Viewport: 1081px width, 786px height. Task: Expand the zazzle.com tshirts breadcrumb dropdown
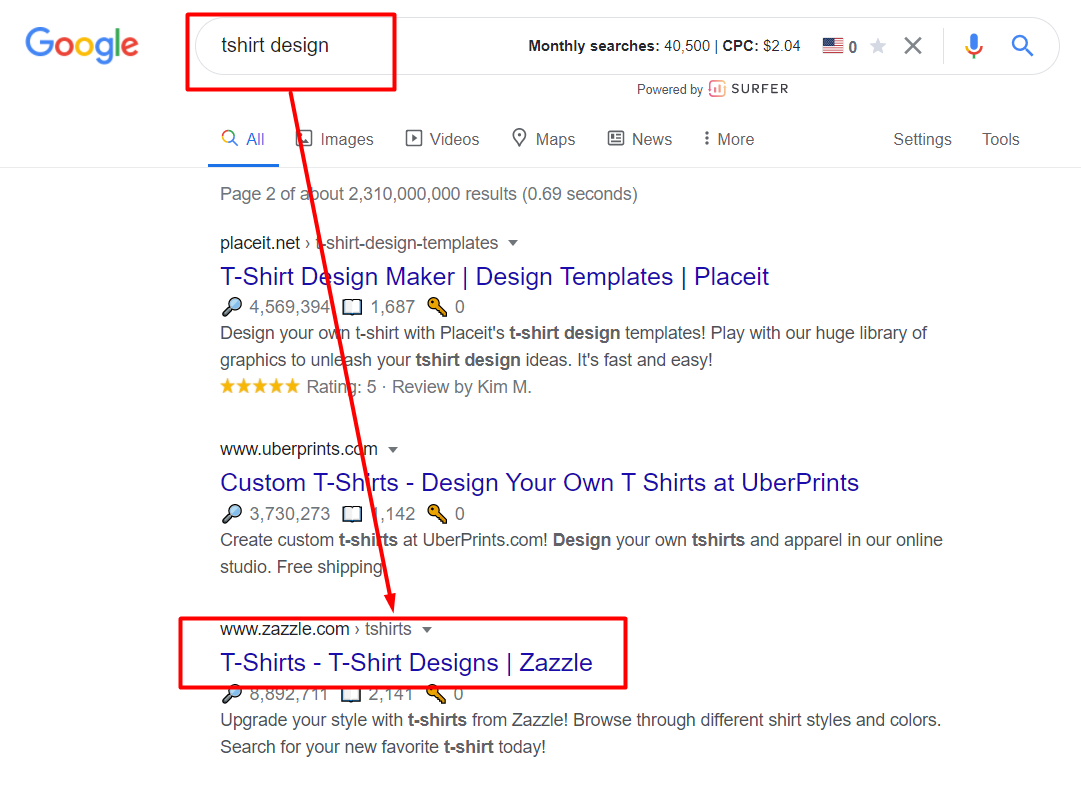coord(427,629)
